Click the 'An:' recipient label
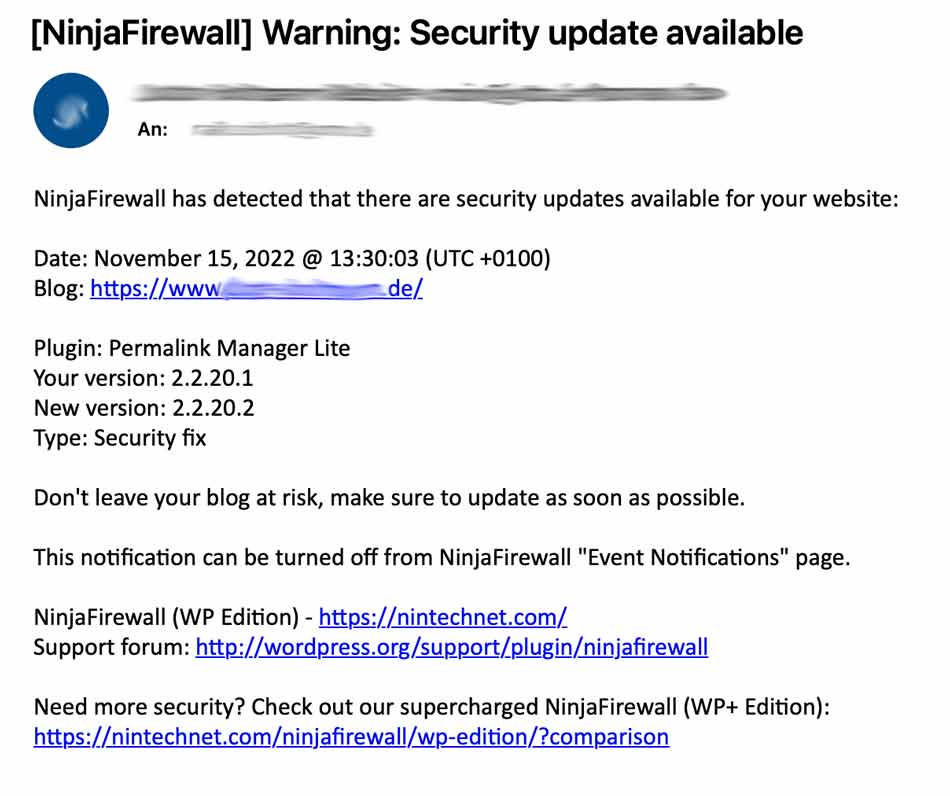 [x=152, y=129]
